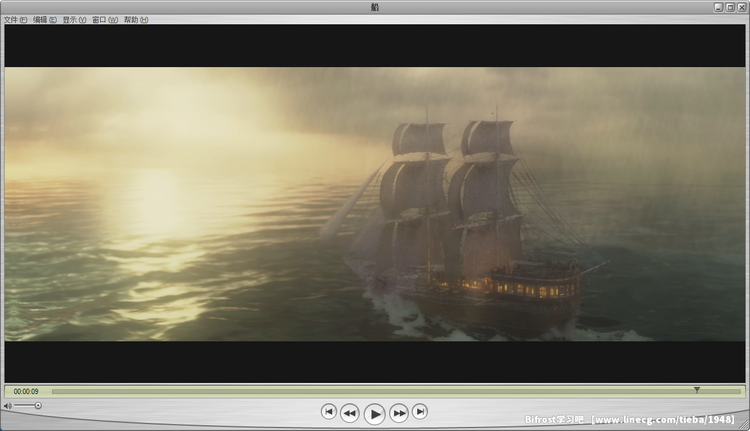The height and width of the screenshot is (431, 750).
Task: Open the 显示 (View) menu
Action: coord(75,20)
